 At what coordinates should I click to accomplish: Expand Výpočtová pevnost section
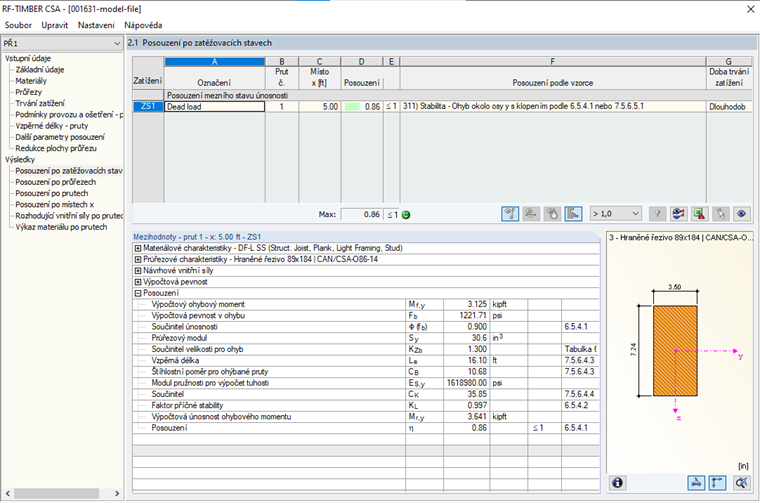[x=138, y=282]
